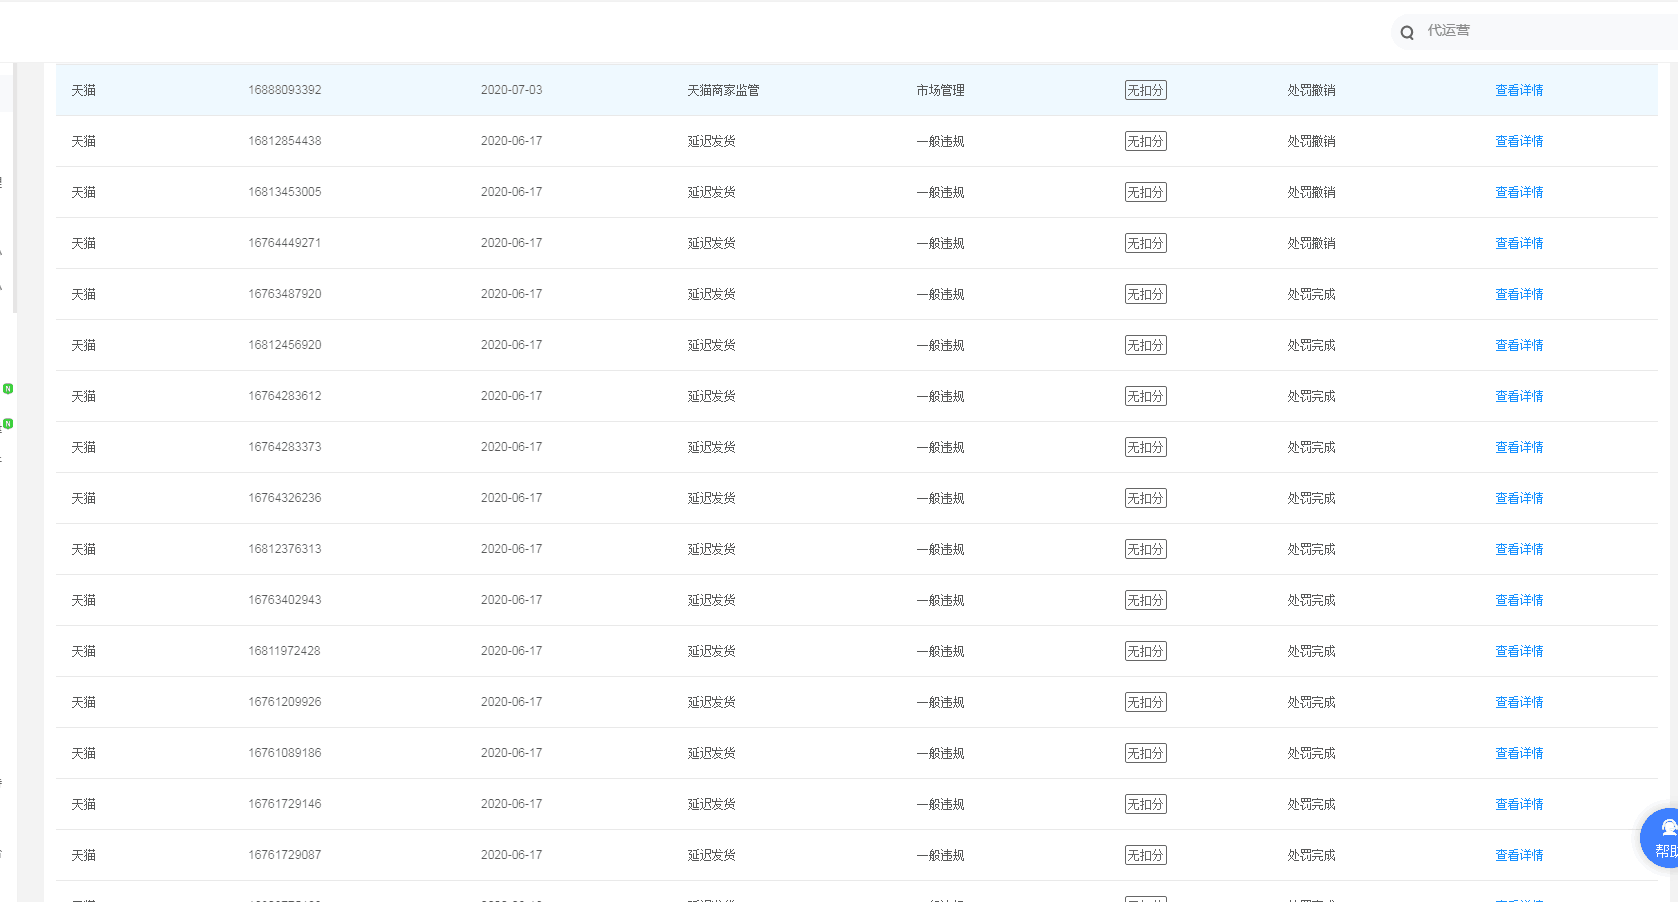Click the 无扣分 tag in row 16763487920
This screenshot has height=902, width=1678.
pyautogui.click(x=1145, y=294)
